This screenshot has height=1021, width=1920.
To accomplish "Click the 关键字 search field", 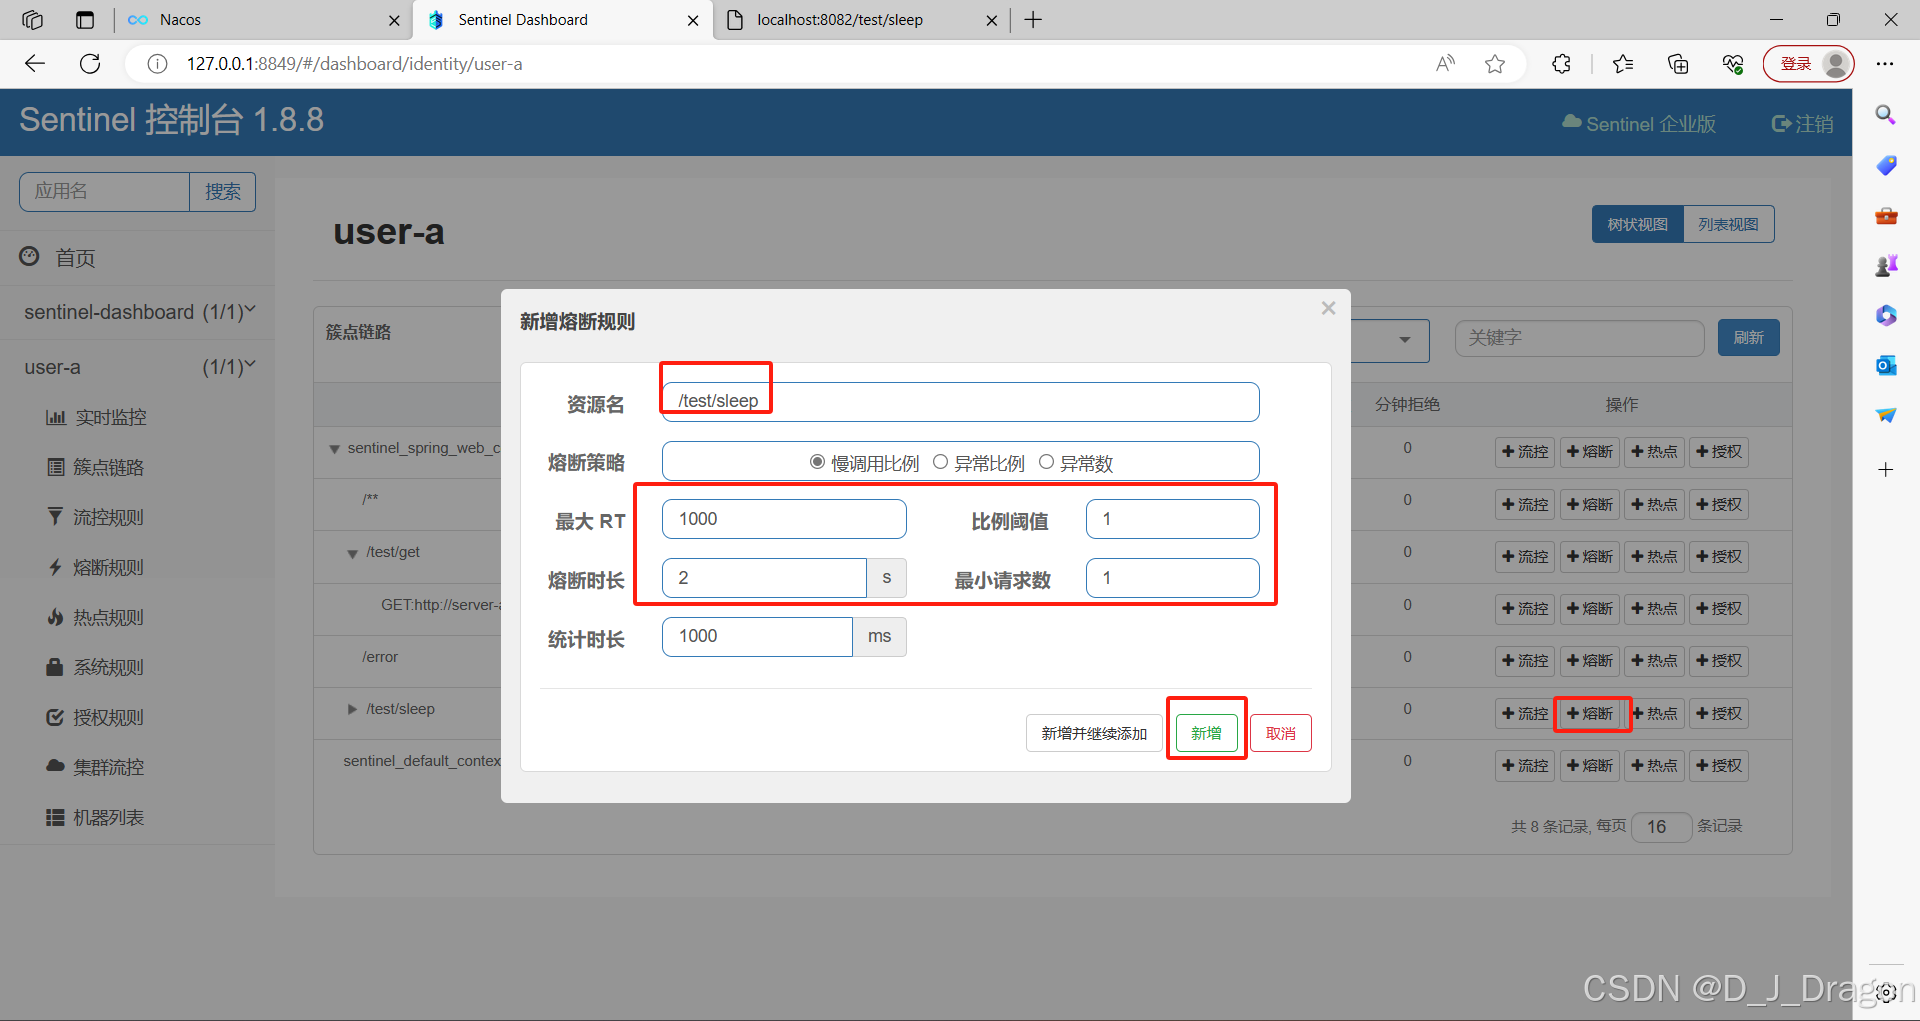I will (1579, 338).
